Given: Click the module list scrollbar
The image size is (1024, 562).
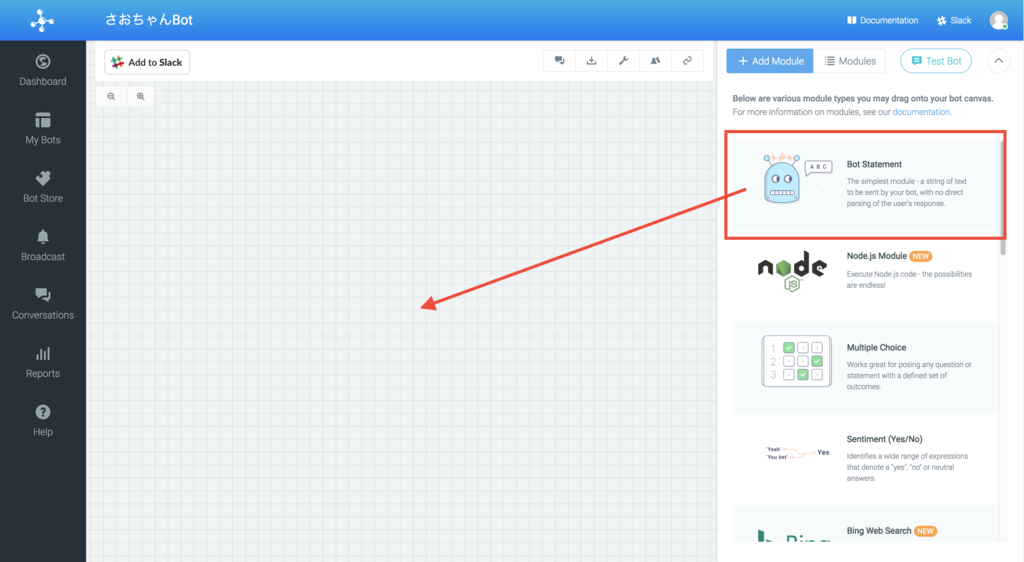Looking at the screenshot, I should [x=1002, y=196].
